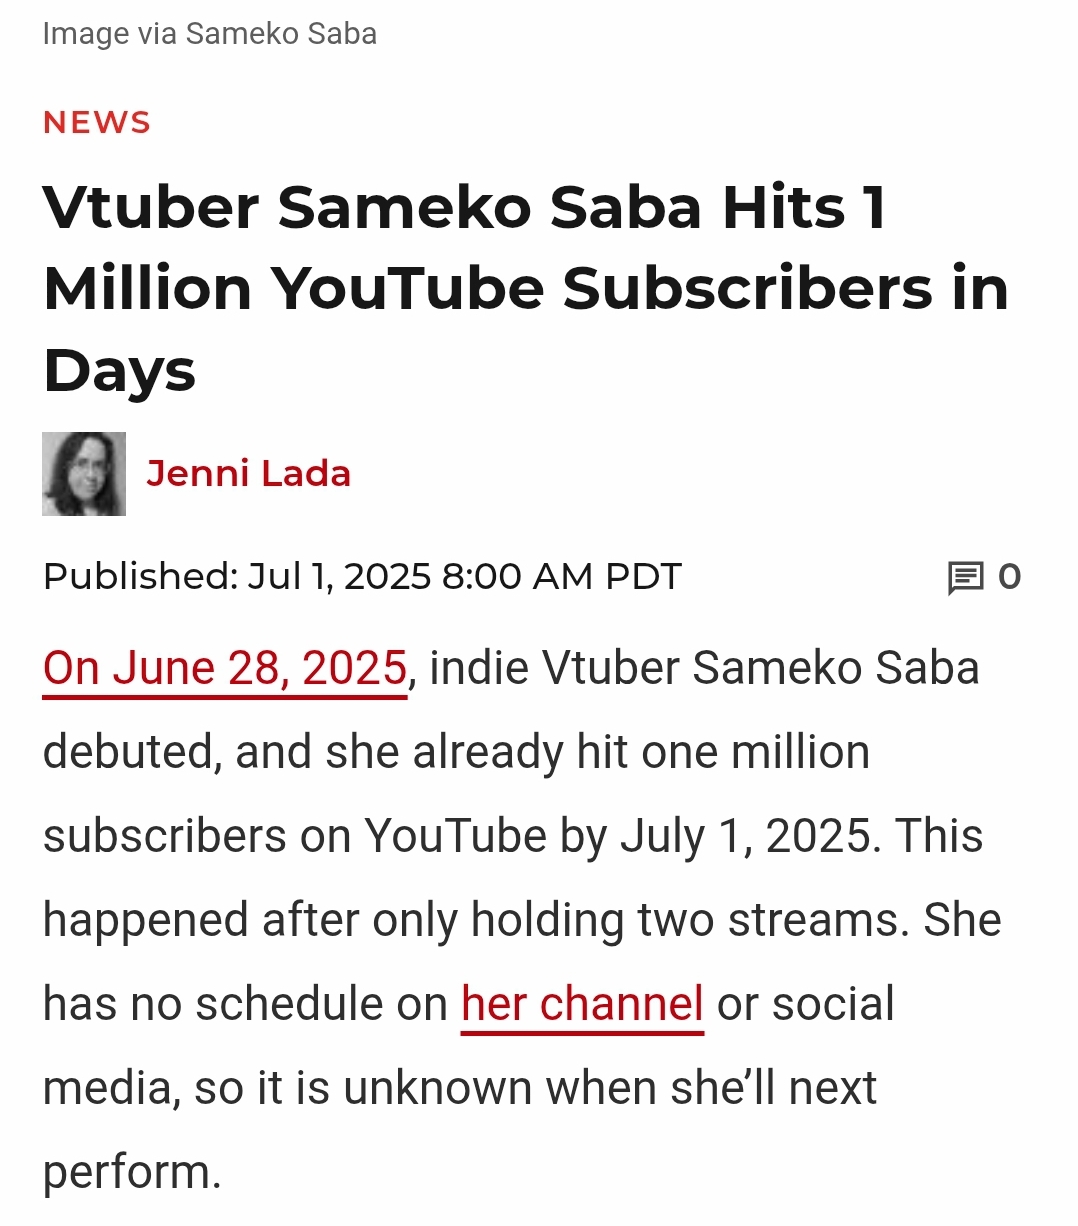The height and width of the screenshot is (1226, 1078).
Task: Click the article headline's first line
Action: [x=464, y=207]
